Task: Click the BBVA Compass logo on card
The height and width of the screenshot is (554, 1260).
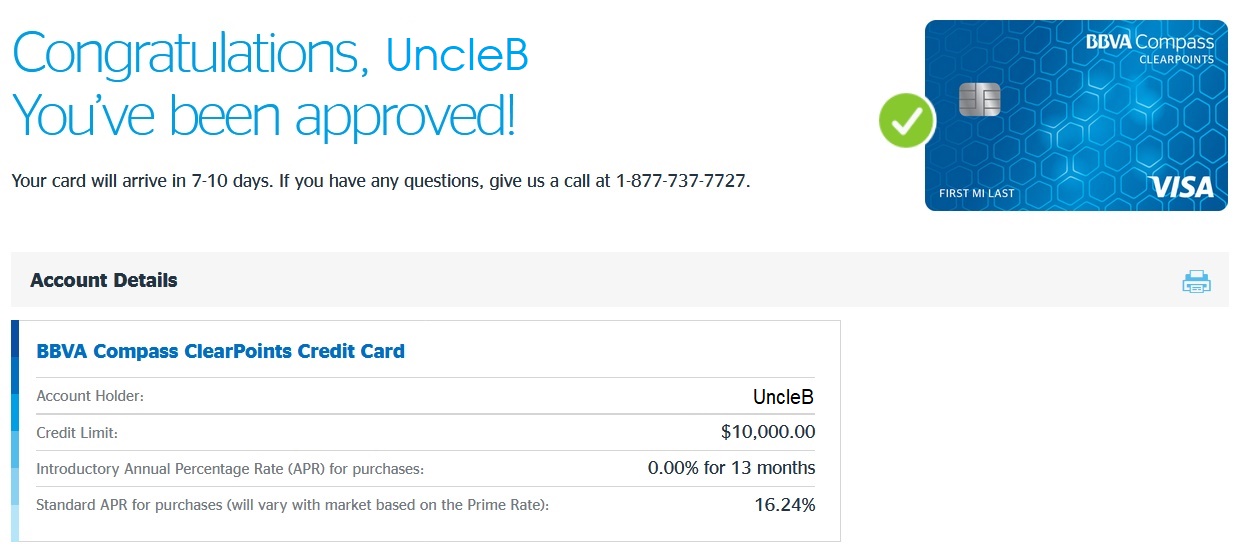Action: pos(1149,42)
